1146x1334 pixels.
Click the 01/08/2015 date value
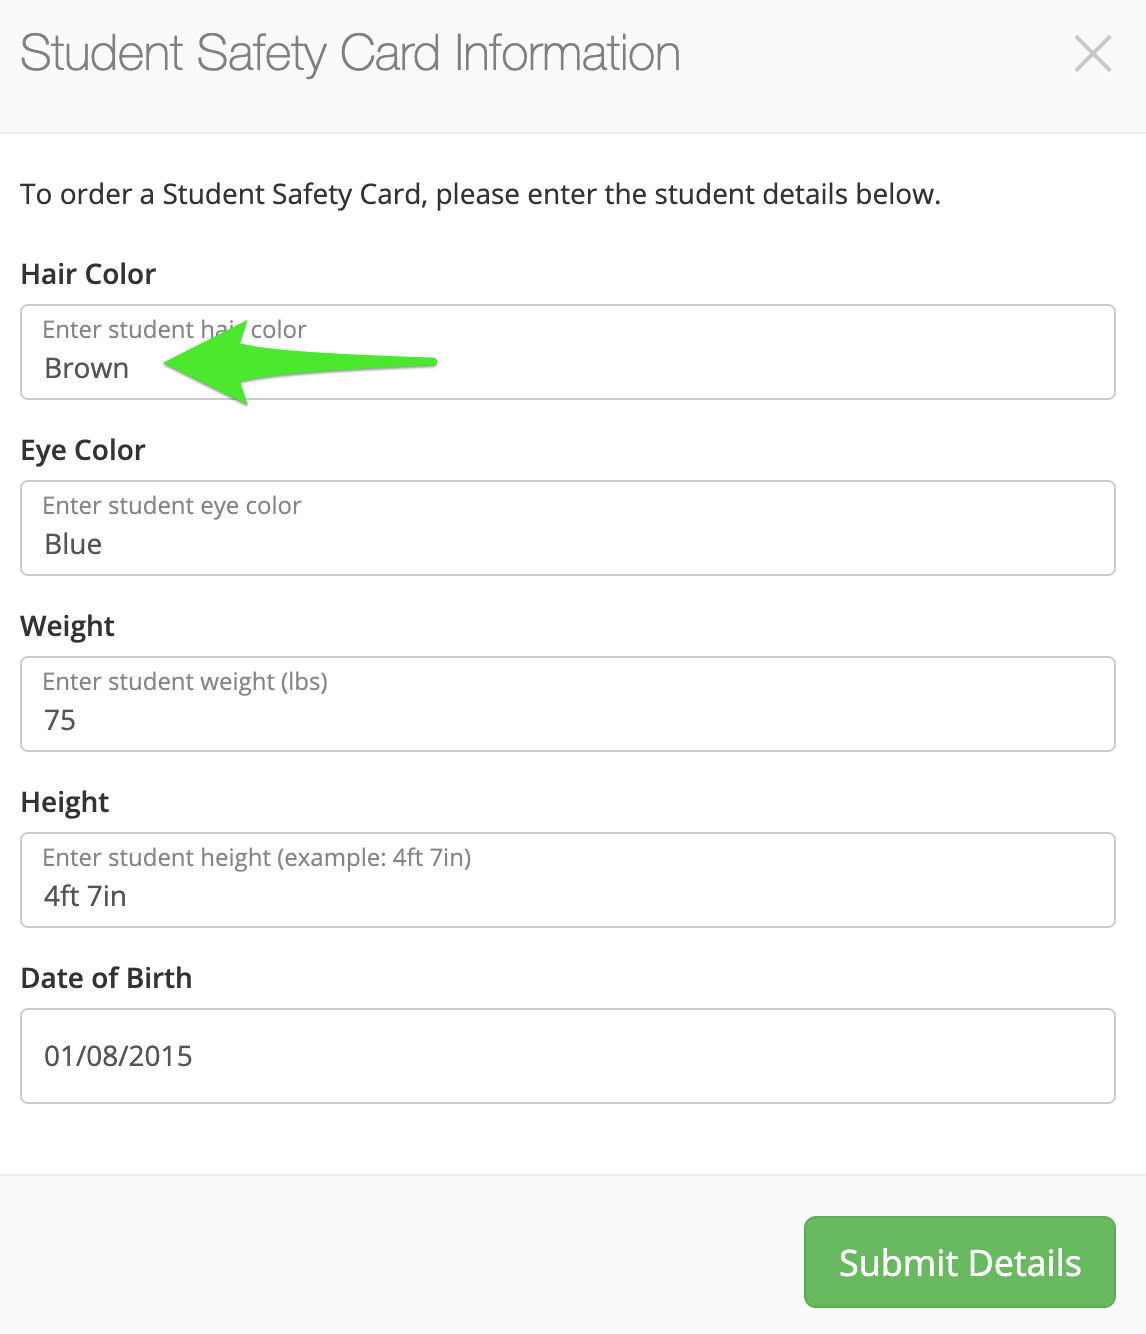click(118, 1057)
